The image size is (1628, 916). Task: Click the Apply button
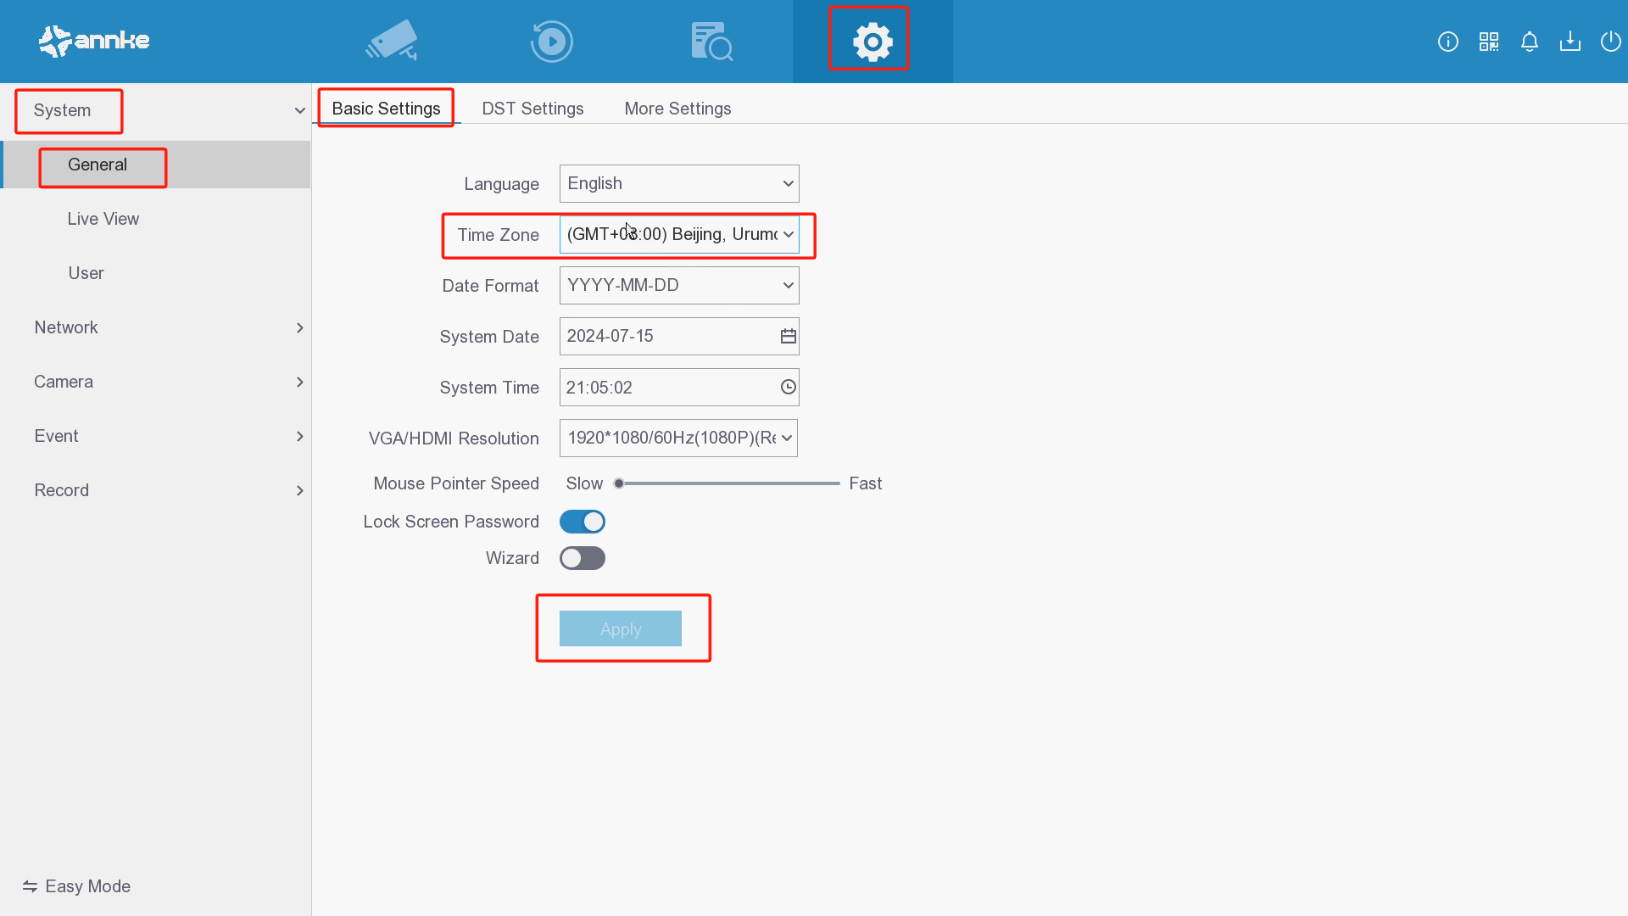(620, 629)
